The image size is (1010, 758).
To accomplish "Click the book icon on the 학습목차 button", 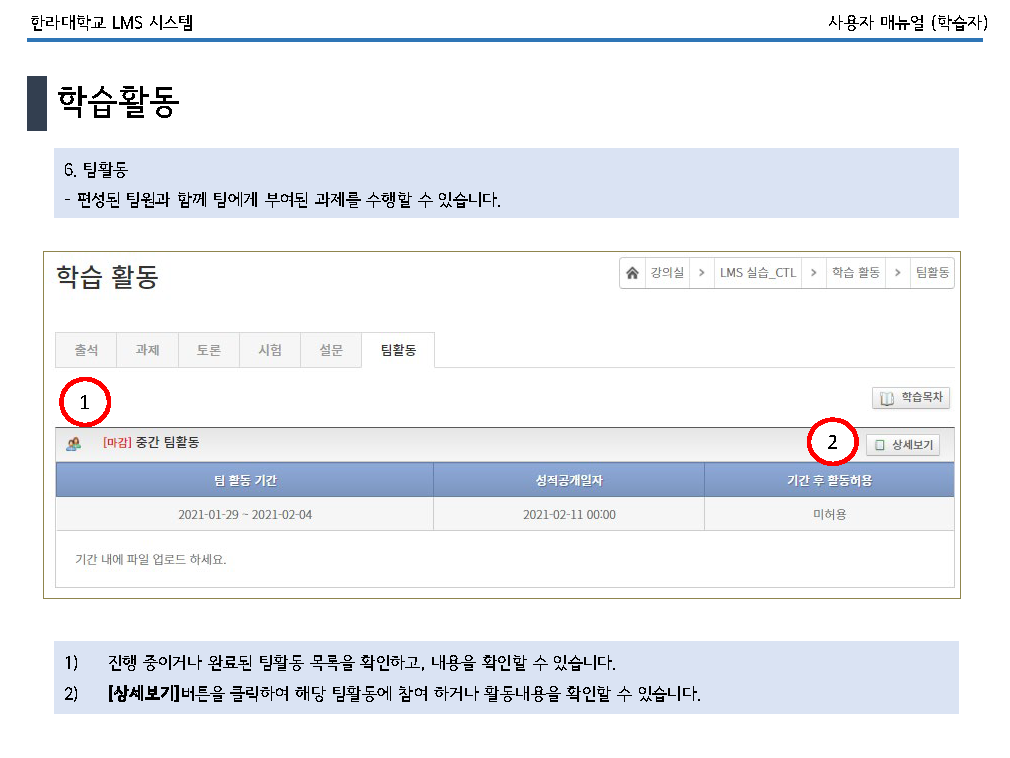I will pyautogui.click(x=886, y=398).
